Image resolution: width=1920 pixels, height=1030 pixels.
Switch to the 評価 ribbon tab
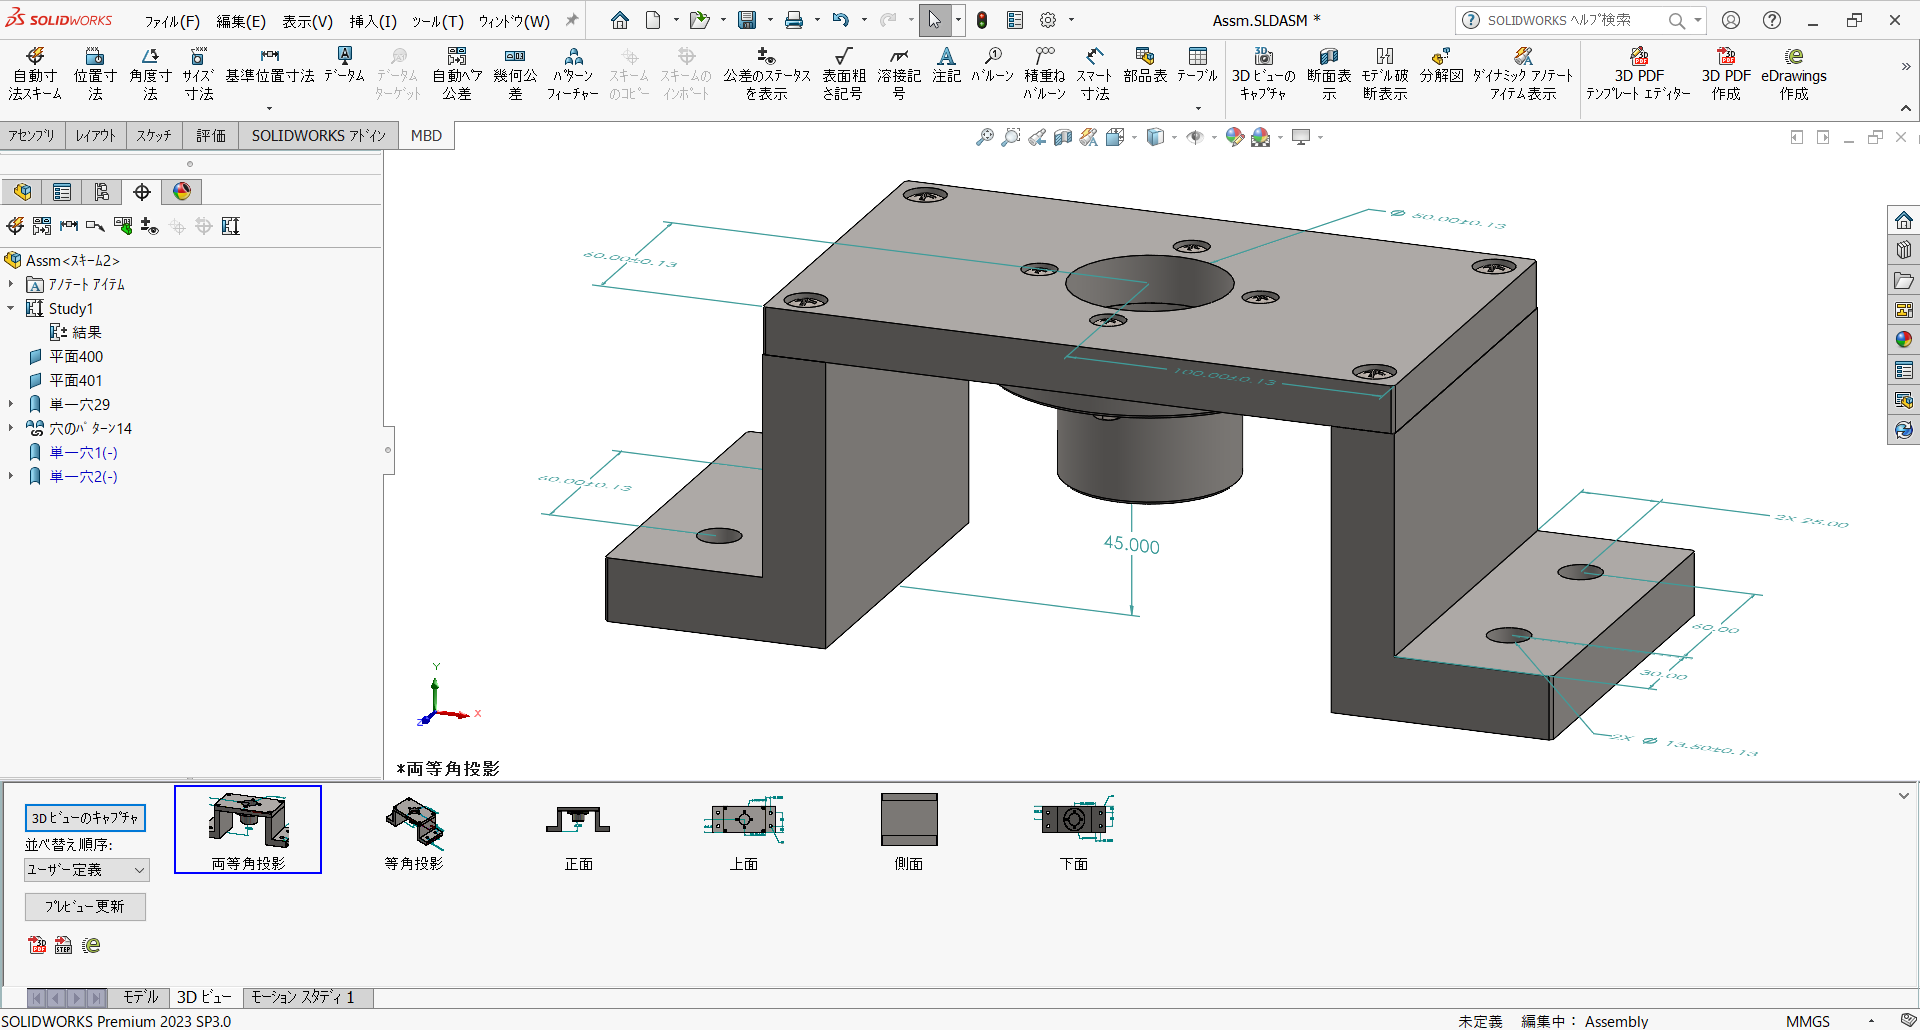point(211,135)
